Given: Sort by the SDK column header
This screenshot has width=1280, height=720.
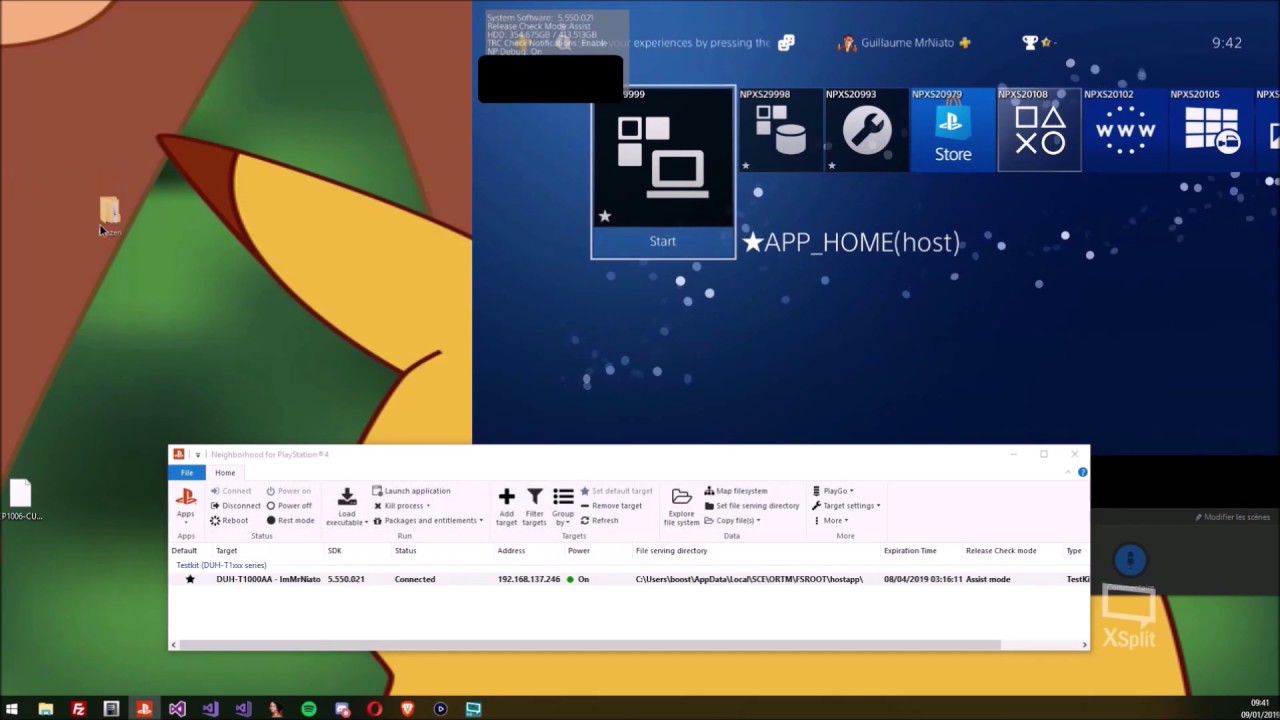Looking at the screenshot, I should click(x=335, y=550).
